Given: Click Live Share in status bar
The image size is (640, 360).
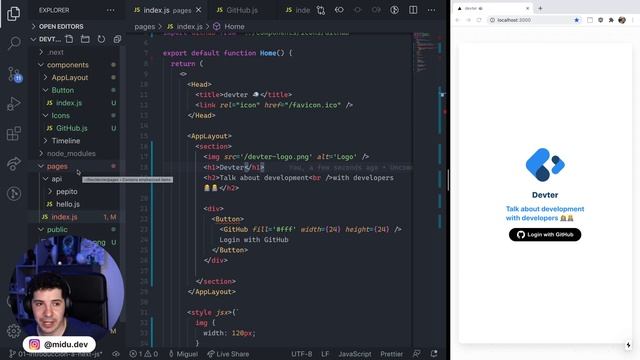Looking at the screenshot, I should [228, 354].
